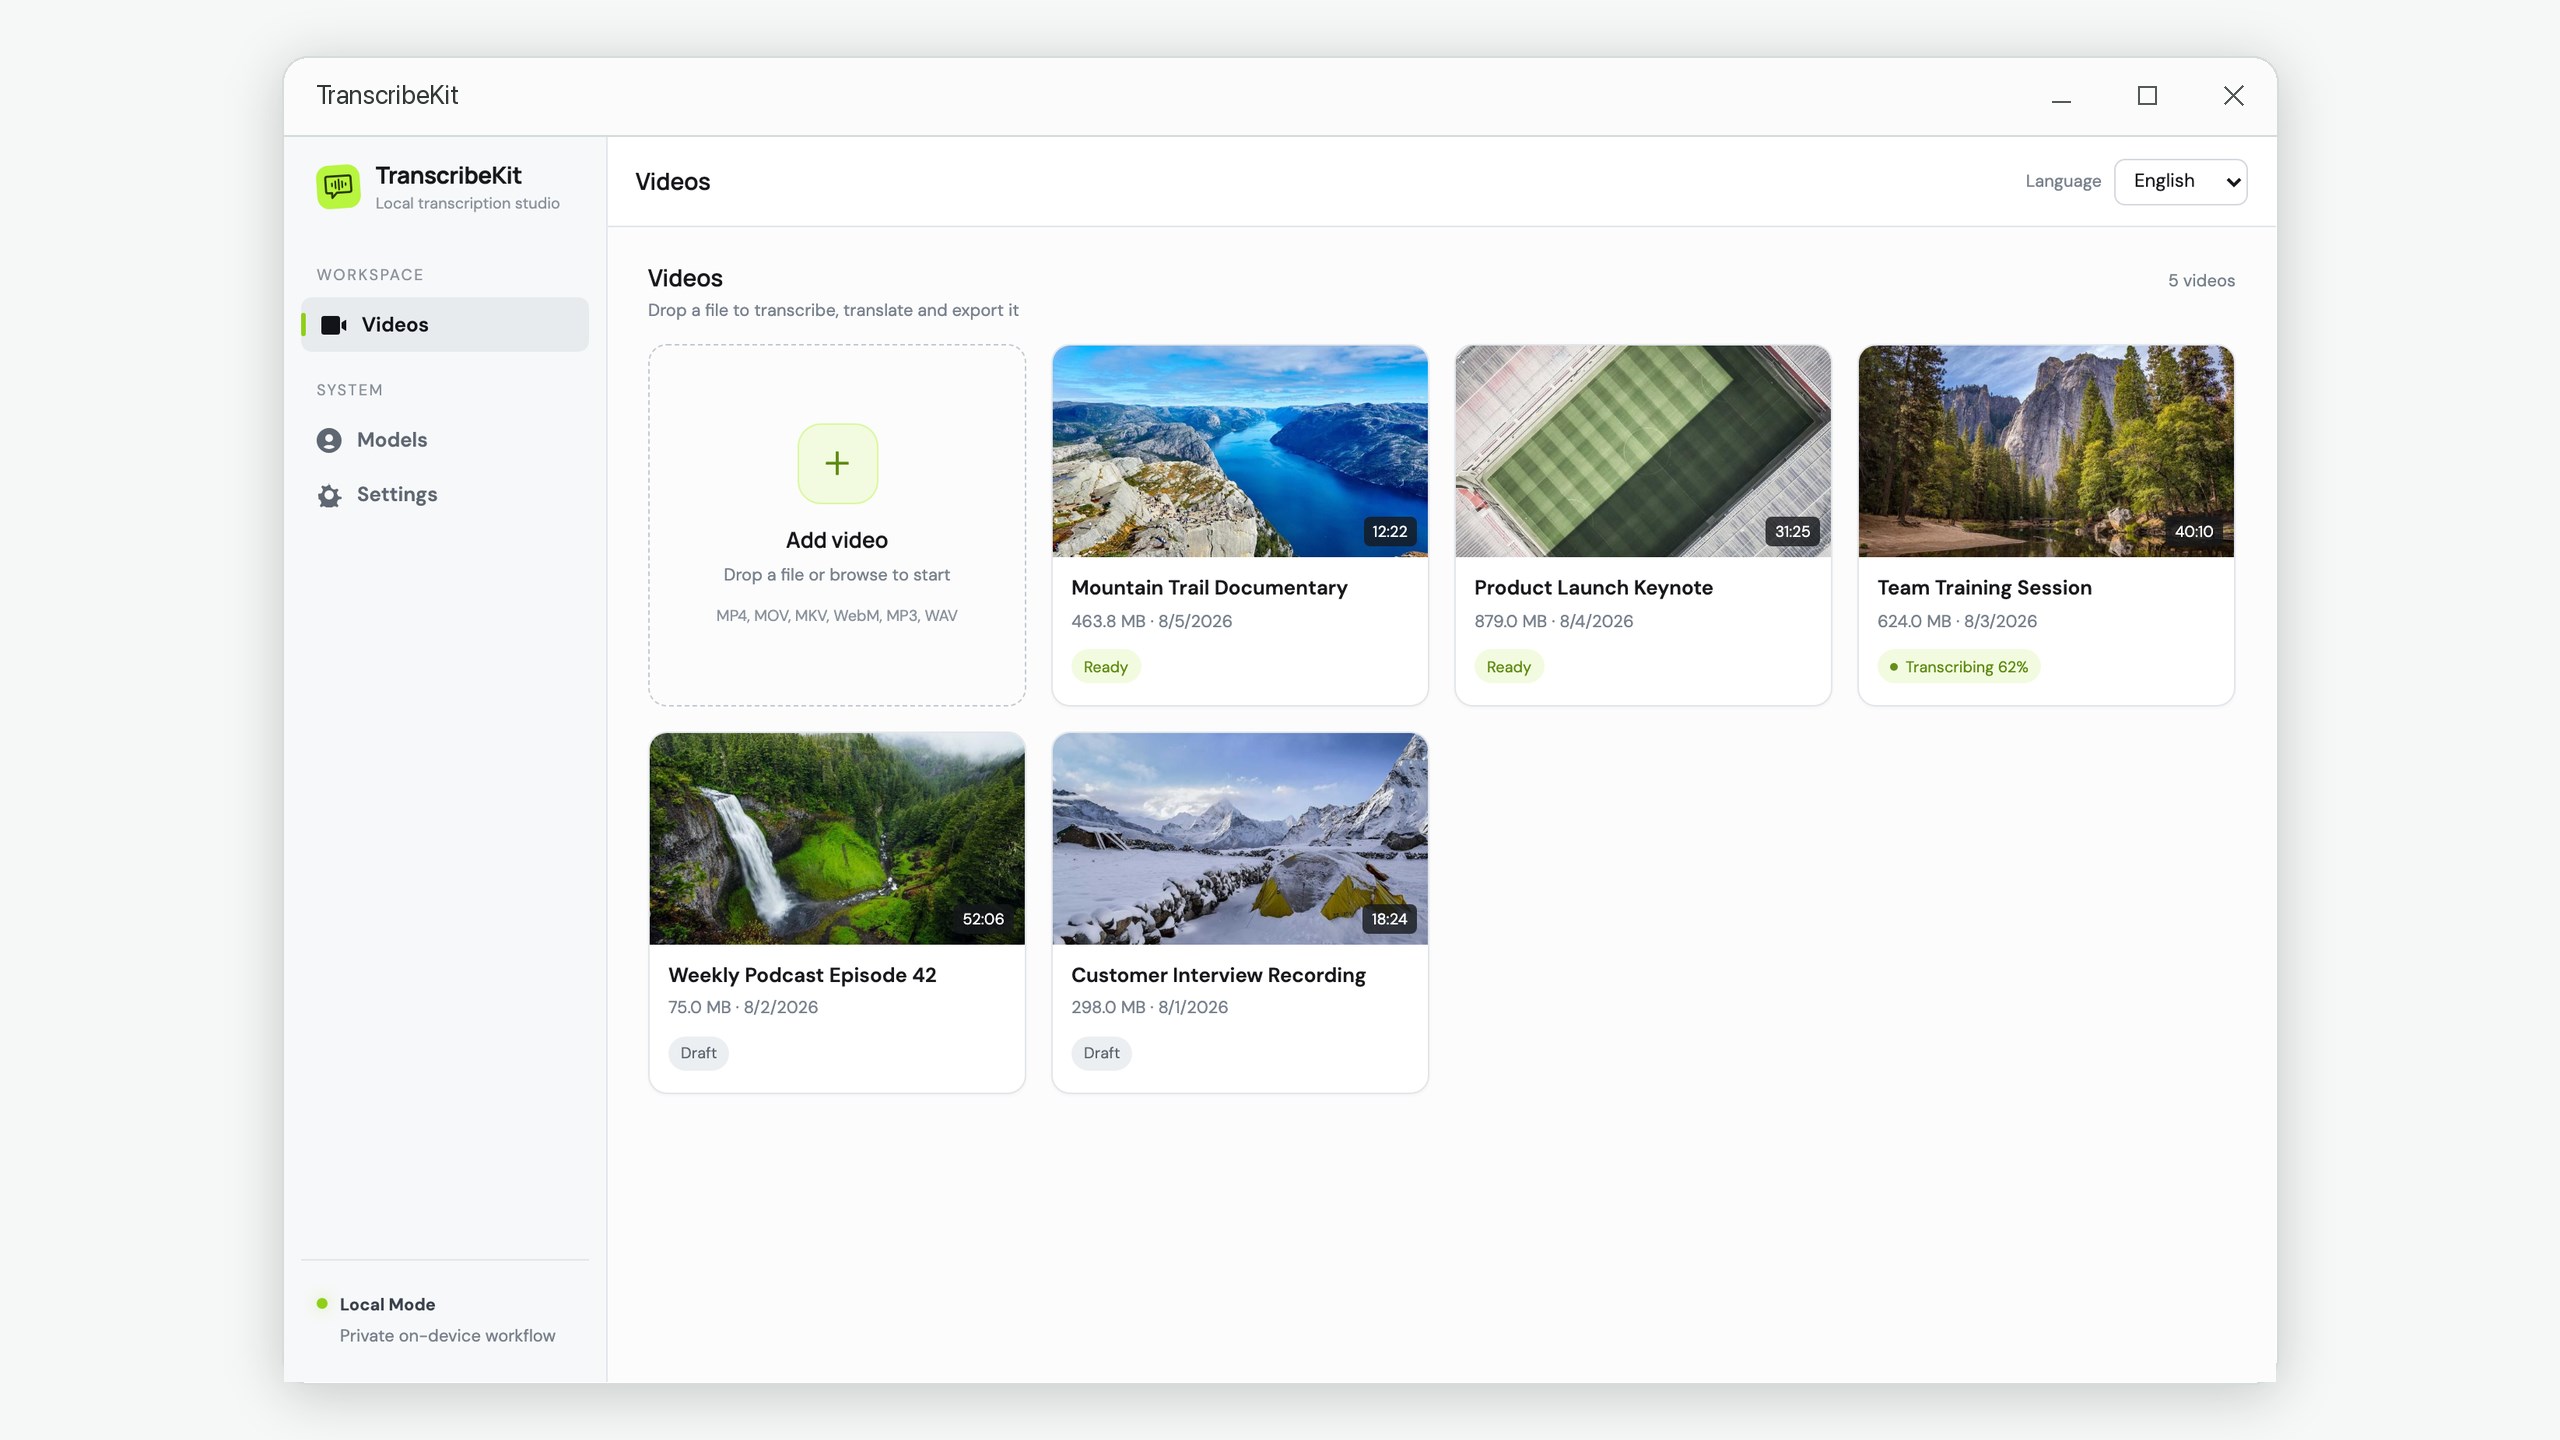The height and width of the screenshot is (1440, 2560).
Task: Open Product Launch Keynote thumbnail
Action: (x=1643, y=451)
